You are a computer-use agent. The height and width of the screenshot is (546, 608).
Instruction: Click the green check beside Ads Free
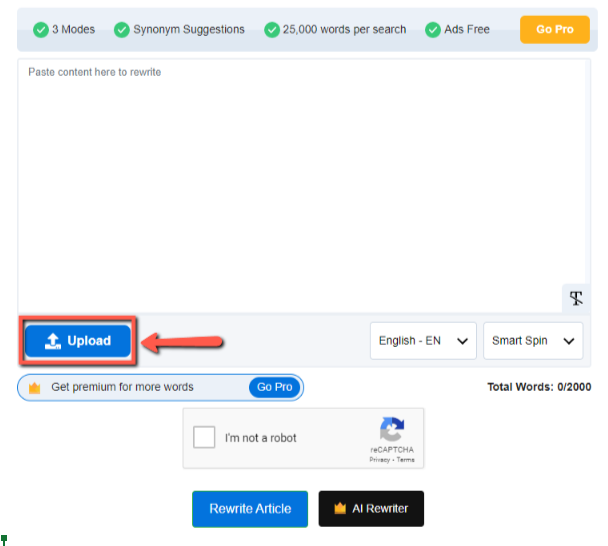point(433,30)
